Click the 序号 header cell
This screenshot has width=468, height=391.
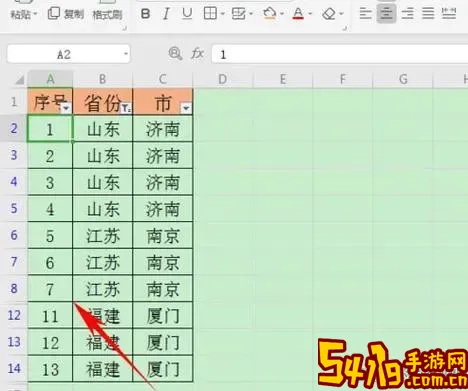[x=50, y=102]
